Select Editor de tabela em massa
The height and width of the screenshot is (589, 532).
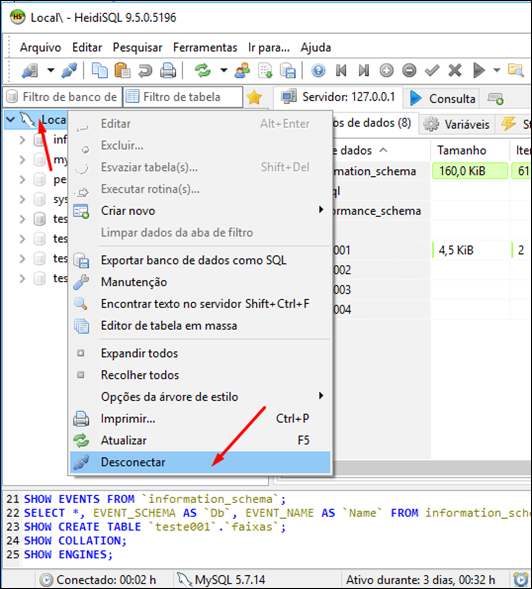(x=200, y=326)
